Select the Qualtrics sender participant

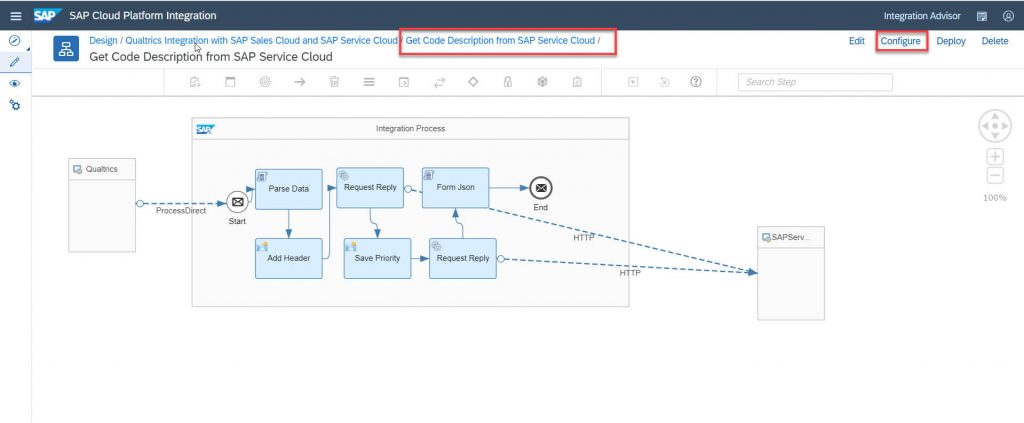click(102, 204)
